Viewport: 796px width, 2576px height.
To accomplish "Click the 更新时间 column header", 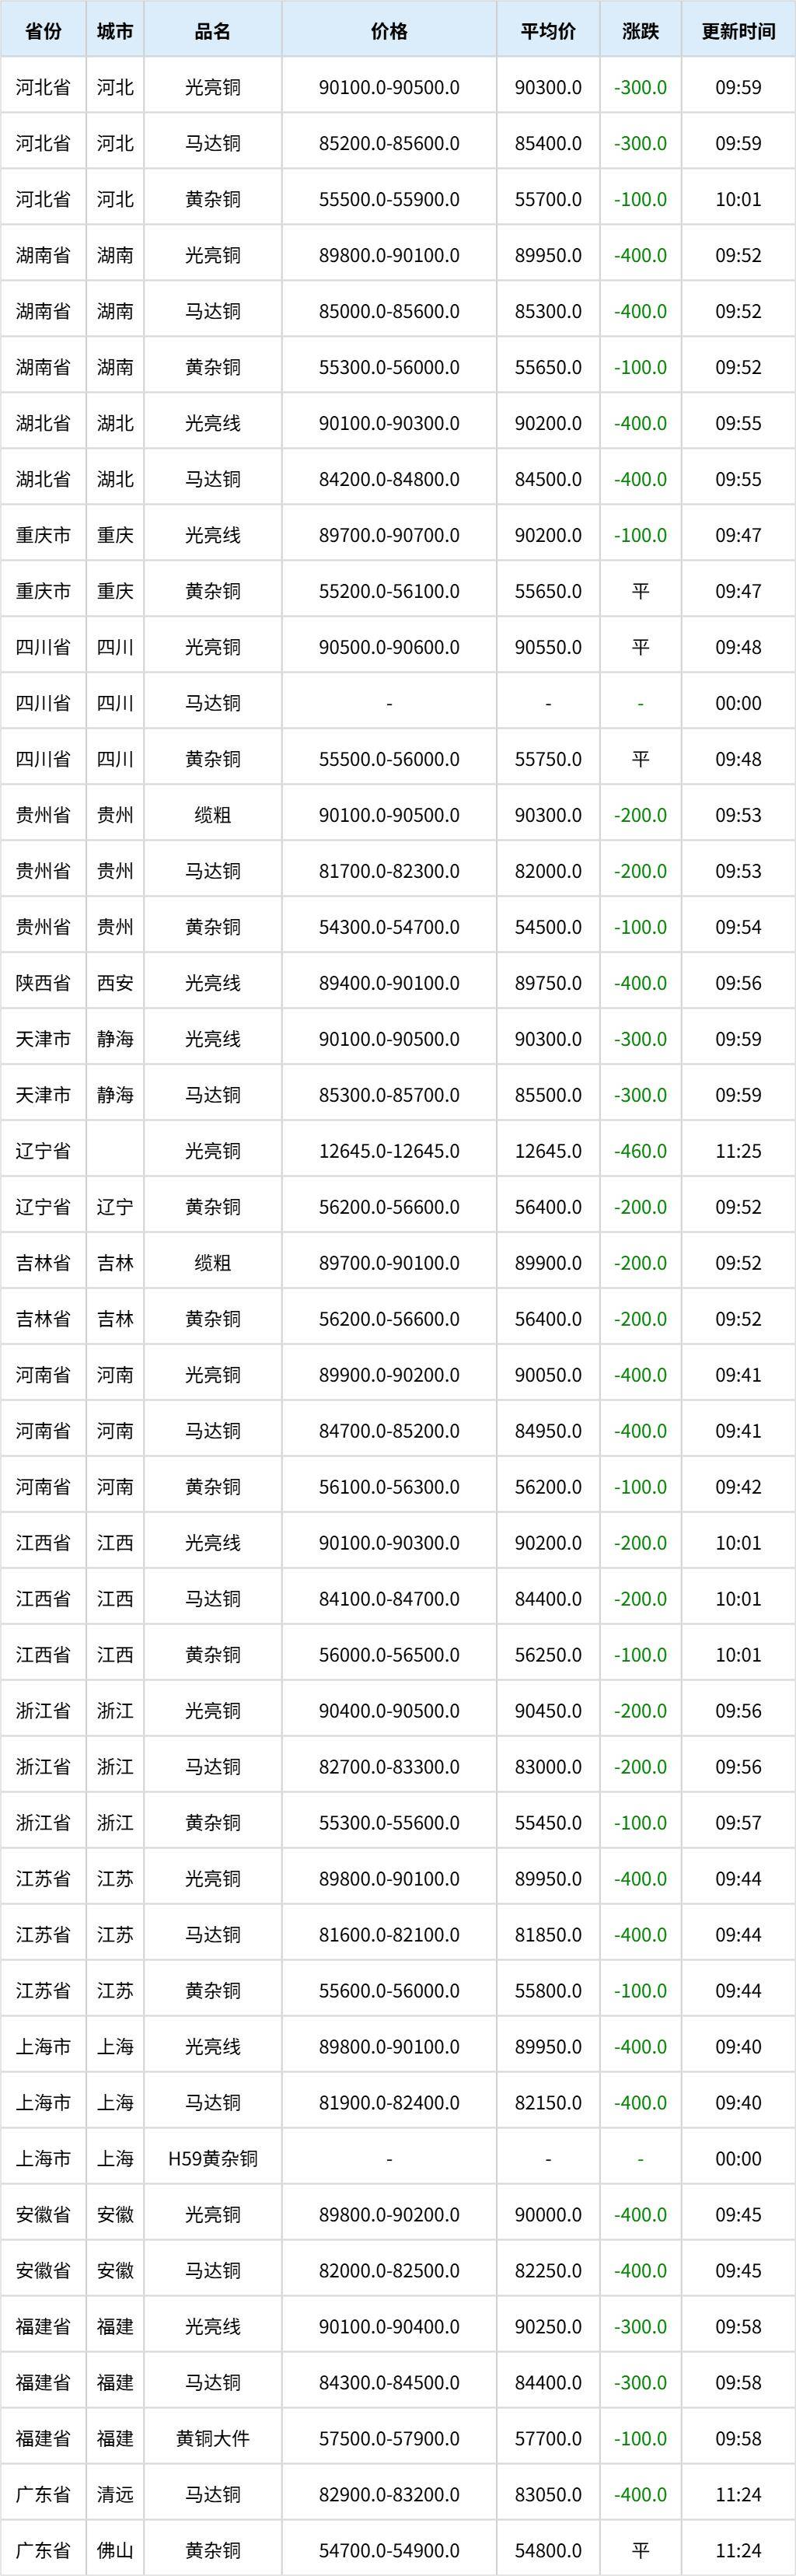I will (x=738, y=31).
